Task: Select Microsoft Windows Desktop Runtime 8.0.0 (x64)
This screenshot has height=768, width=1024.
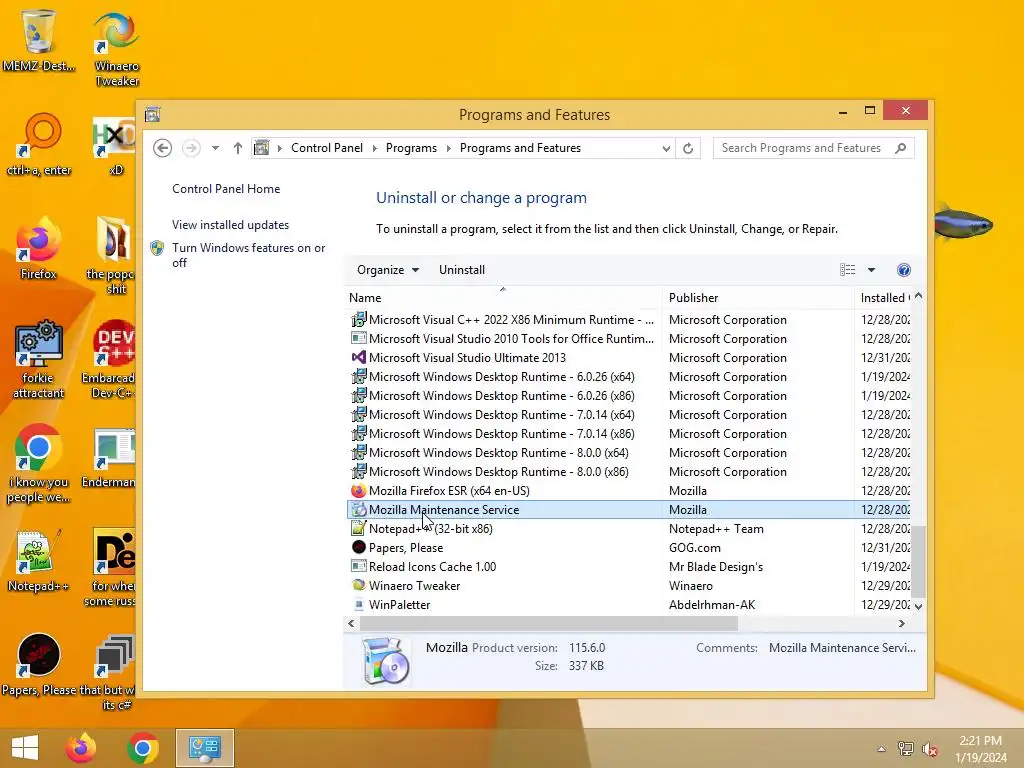Action: pos(629,453)
